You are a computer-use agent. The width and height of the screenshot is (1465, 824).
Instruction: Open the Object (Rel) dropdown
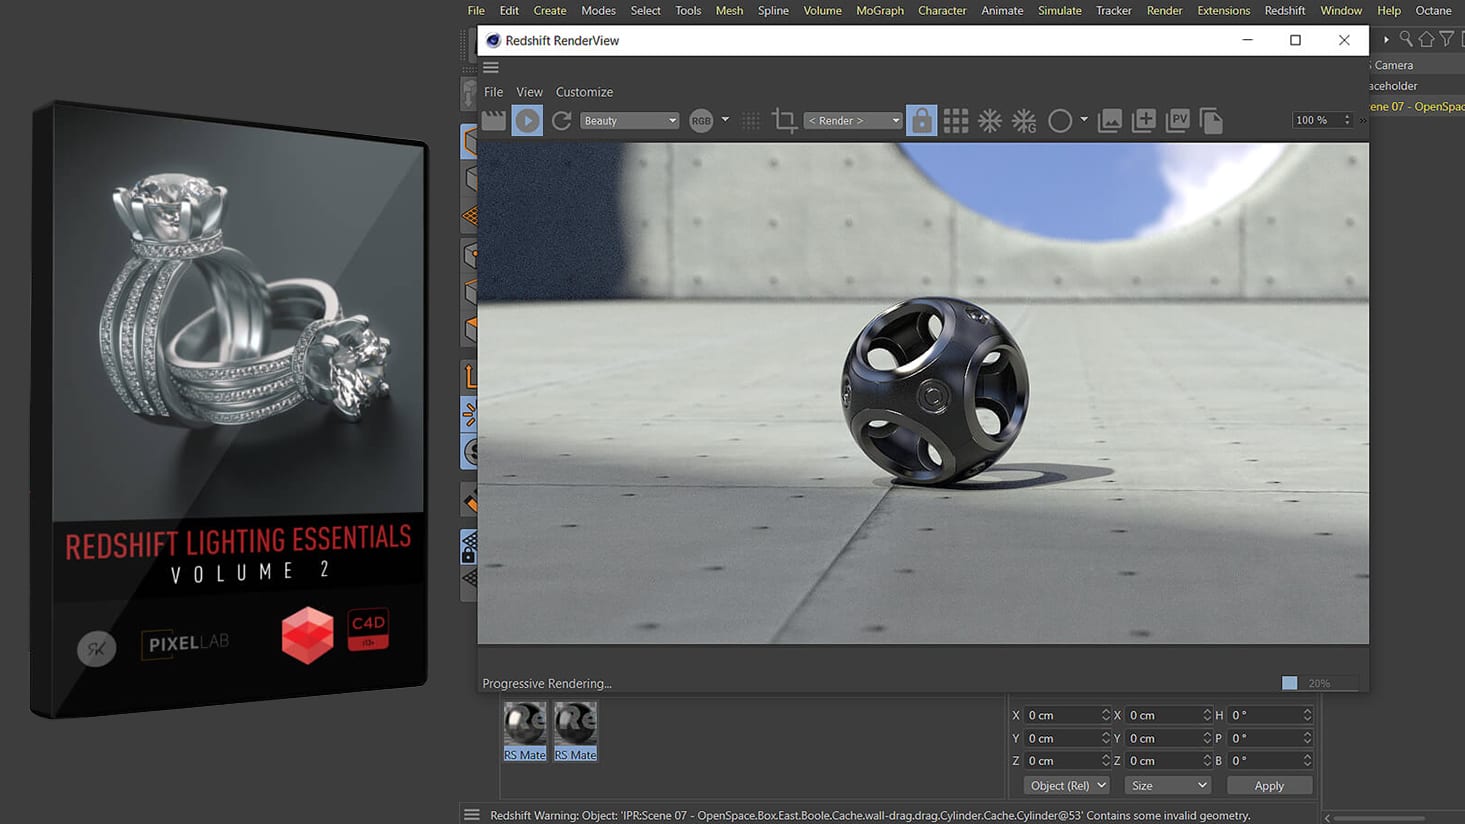1067,786
